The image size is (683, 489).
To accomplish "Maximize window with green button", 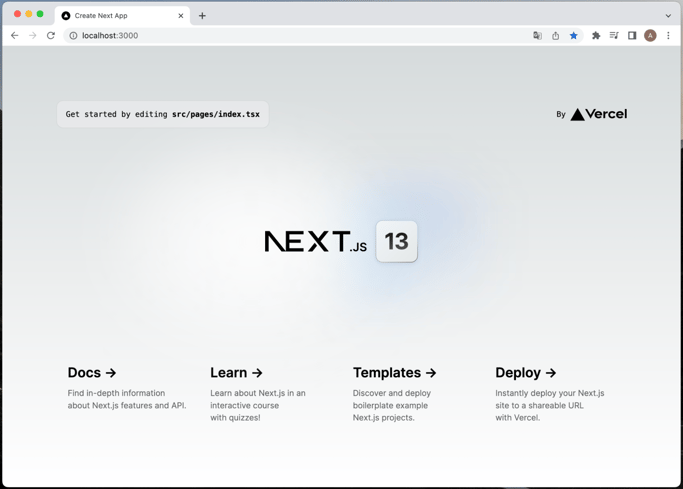I will tap(40, 14).
